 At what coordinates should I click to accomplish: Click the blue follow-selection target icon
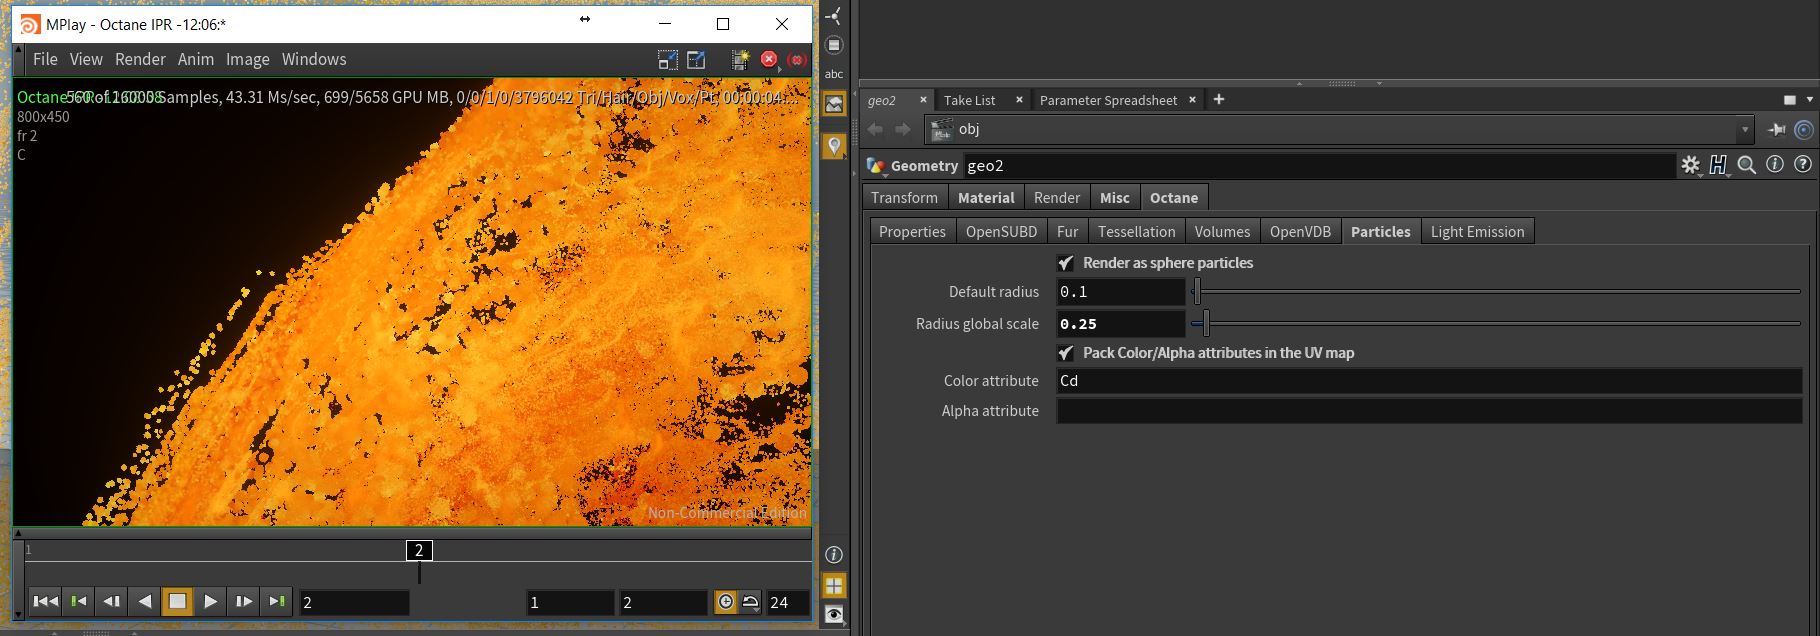tap(1804, 129)
